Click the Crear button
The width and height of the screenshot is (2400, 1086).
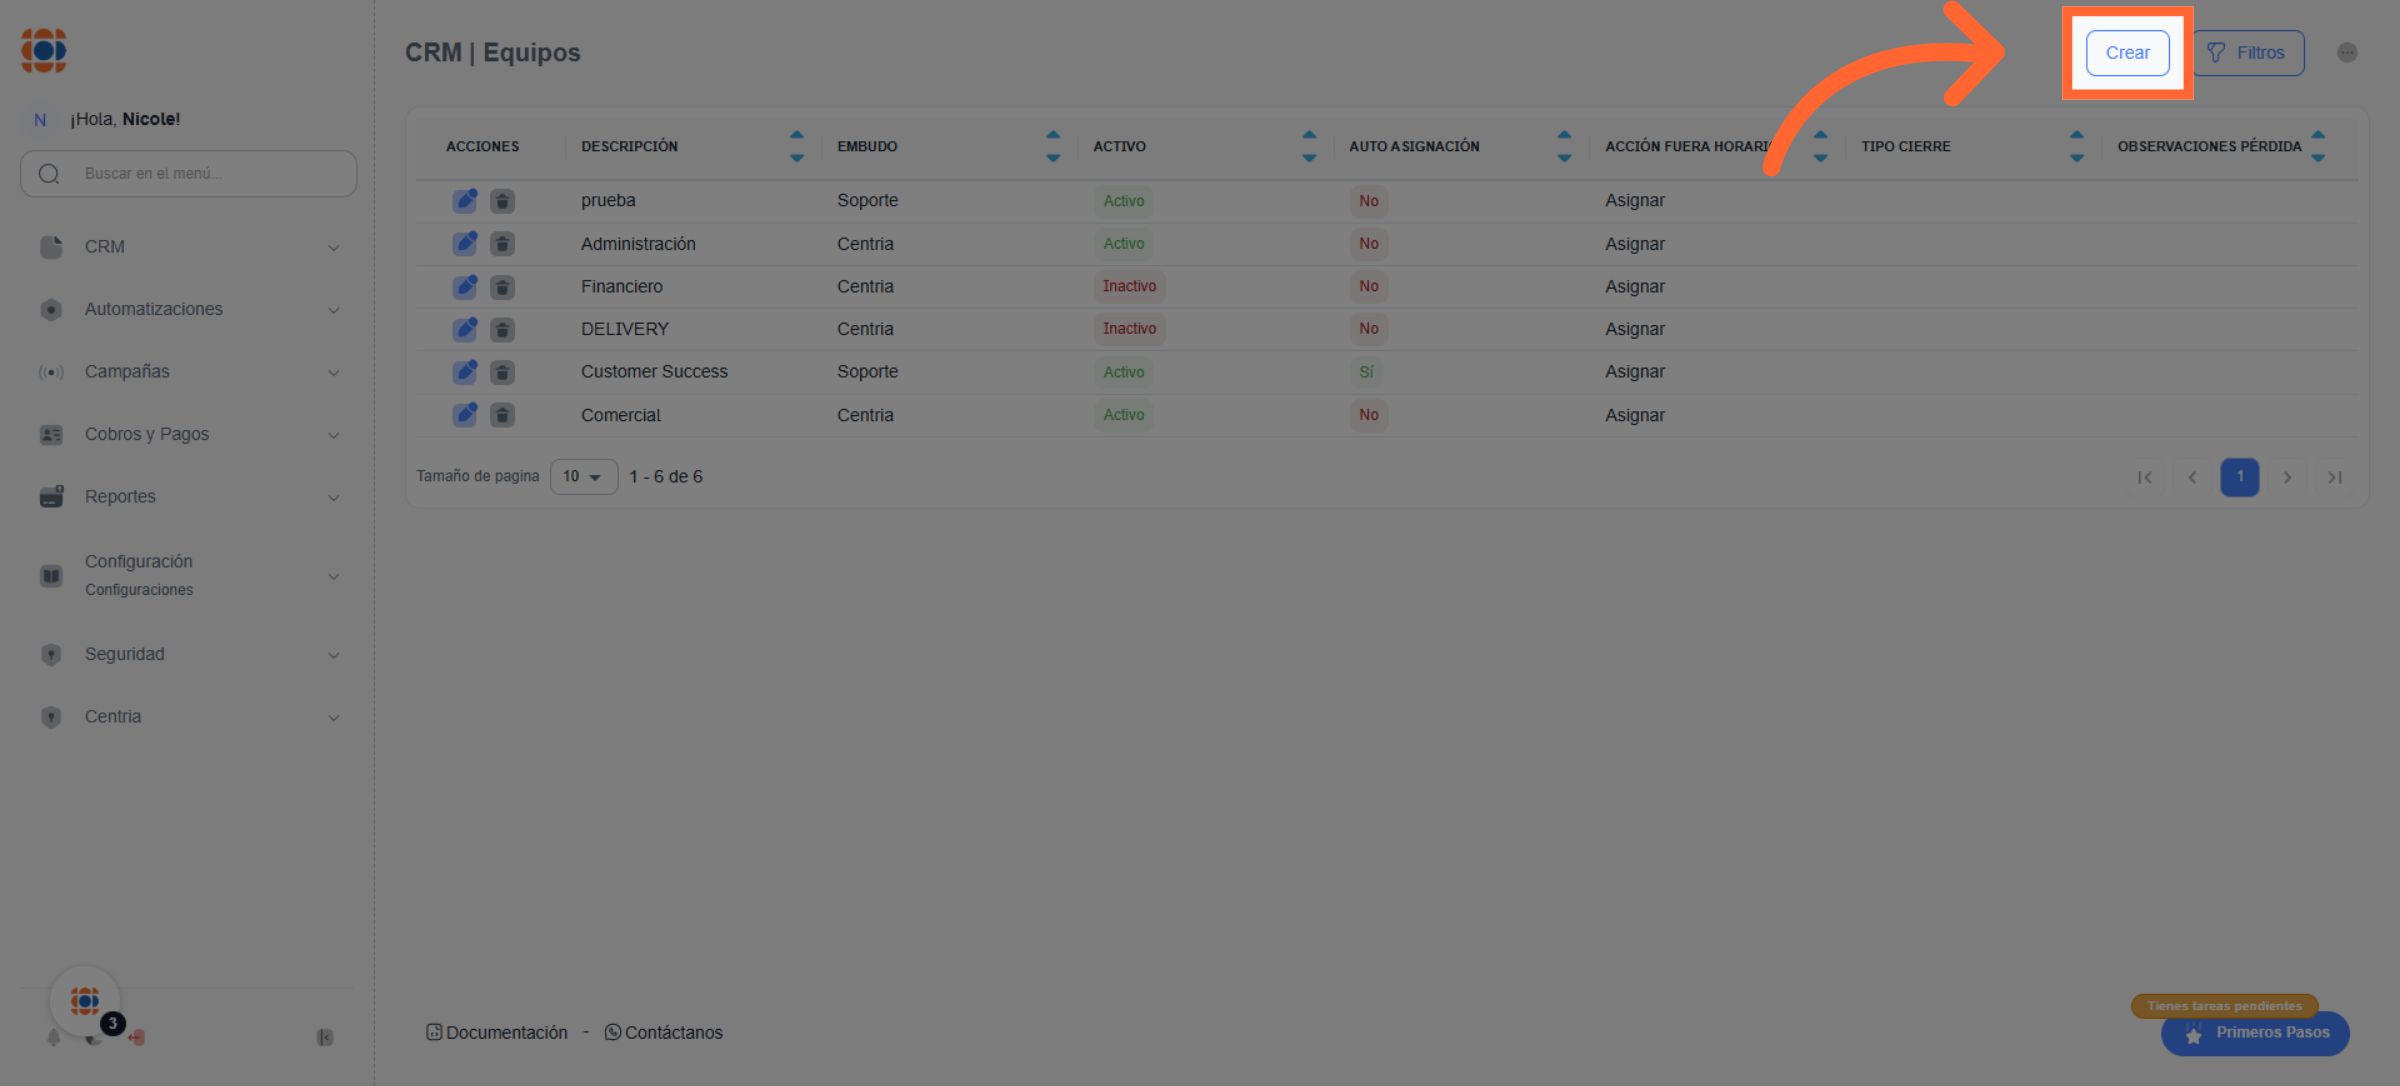2127,53
